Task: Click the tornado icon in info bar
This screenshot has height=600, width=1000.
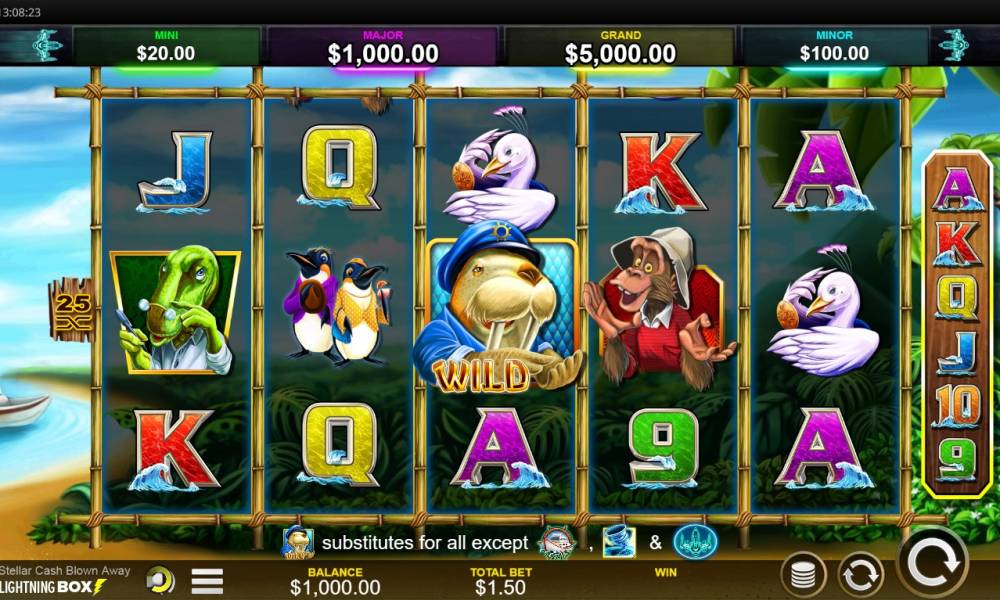Action: coord(619,542)
